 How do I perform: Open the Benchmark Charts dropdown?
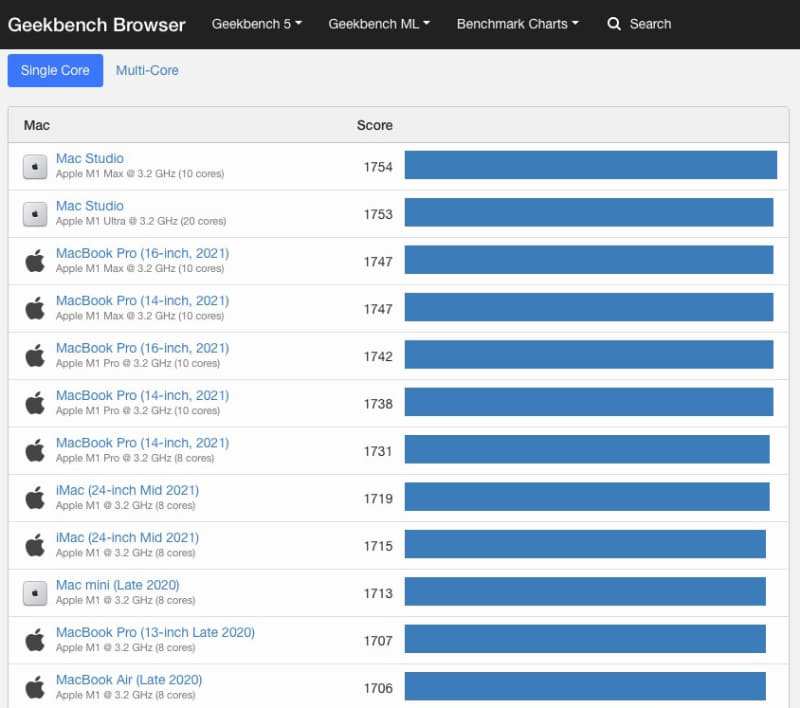coord(517,24)
